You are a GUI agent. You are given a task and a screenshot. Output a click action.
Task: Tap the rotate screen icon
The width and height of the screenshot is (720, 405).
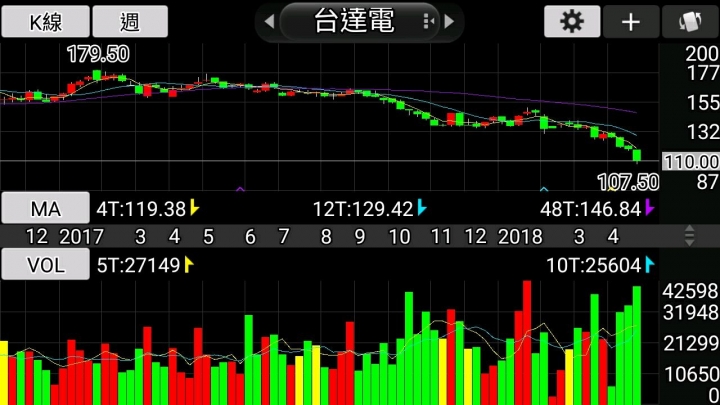coord(690,22)
